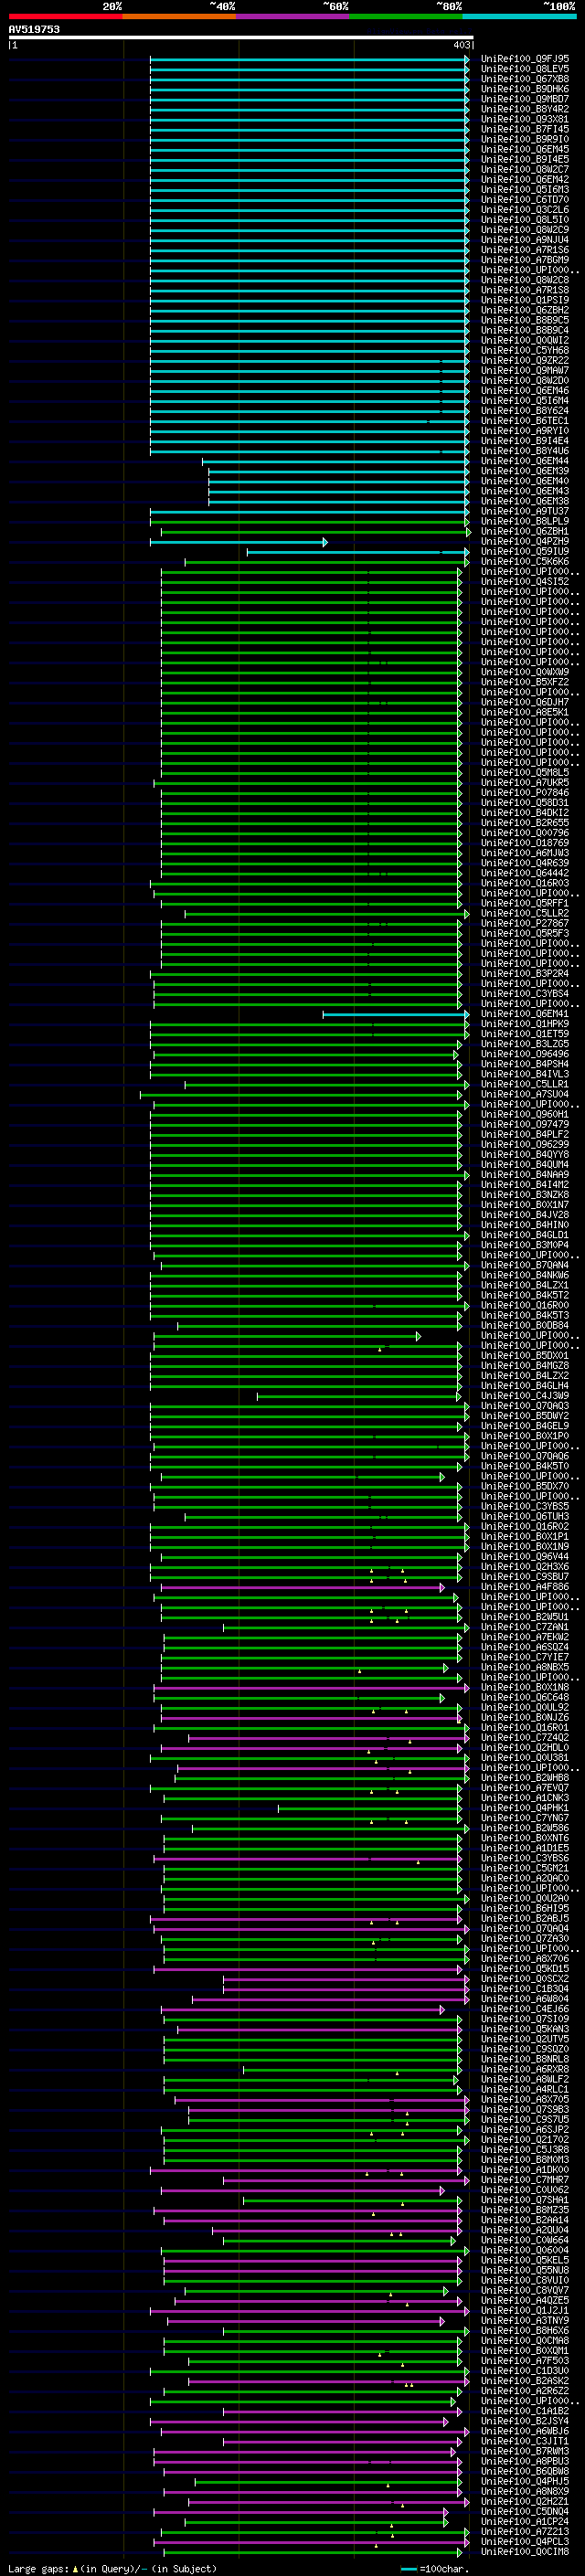Select the UniRef100_O96496 label
Image resolution: width=585 pixels, height=2576 pixels.
525,1054
